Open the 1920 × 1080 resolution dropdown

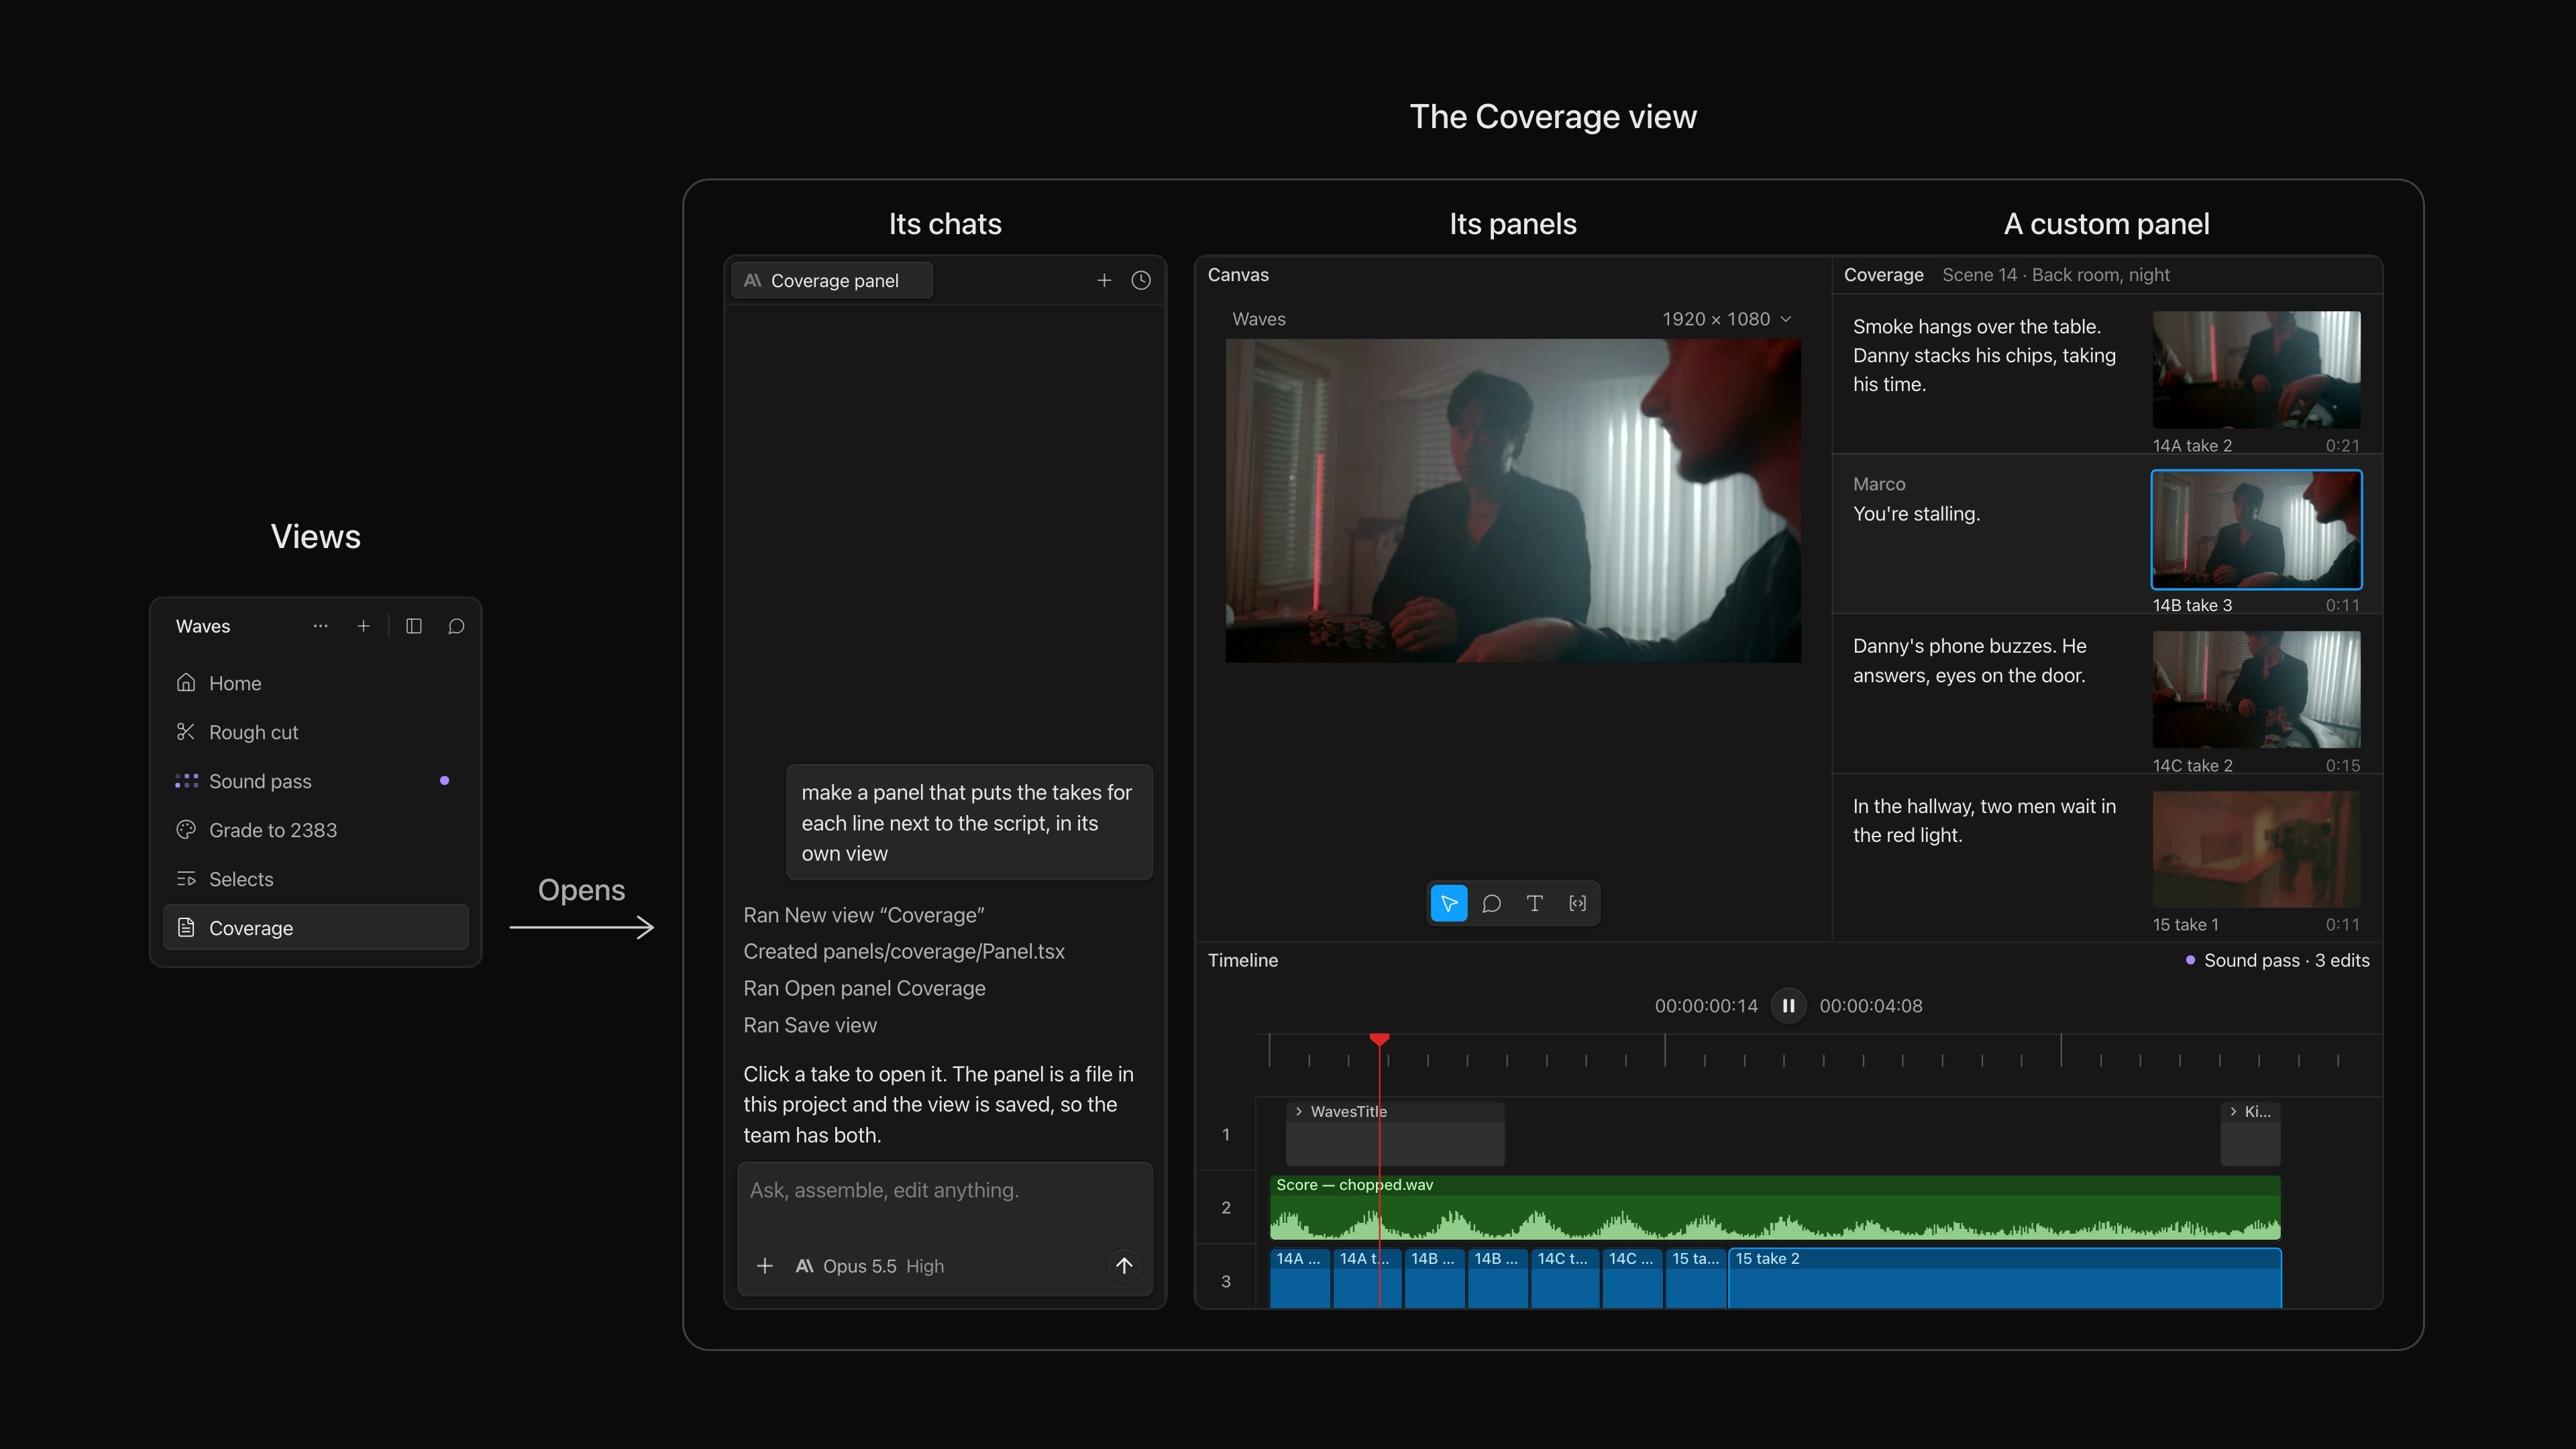pos(1727,319)
